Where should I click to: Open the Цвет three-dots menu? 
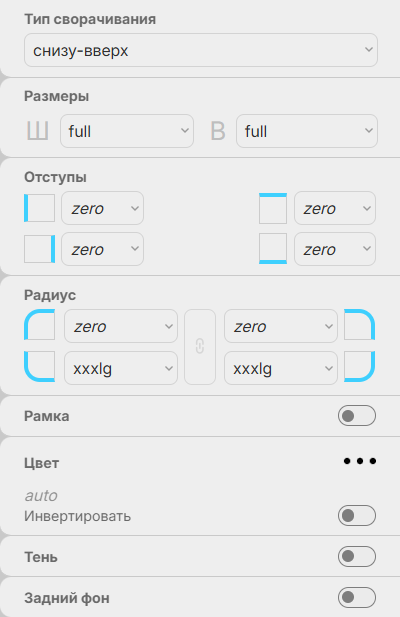coord(359,461)
